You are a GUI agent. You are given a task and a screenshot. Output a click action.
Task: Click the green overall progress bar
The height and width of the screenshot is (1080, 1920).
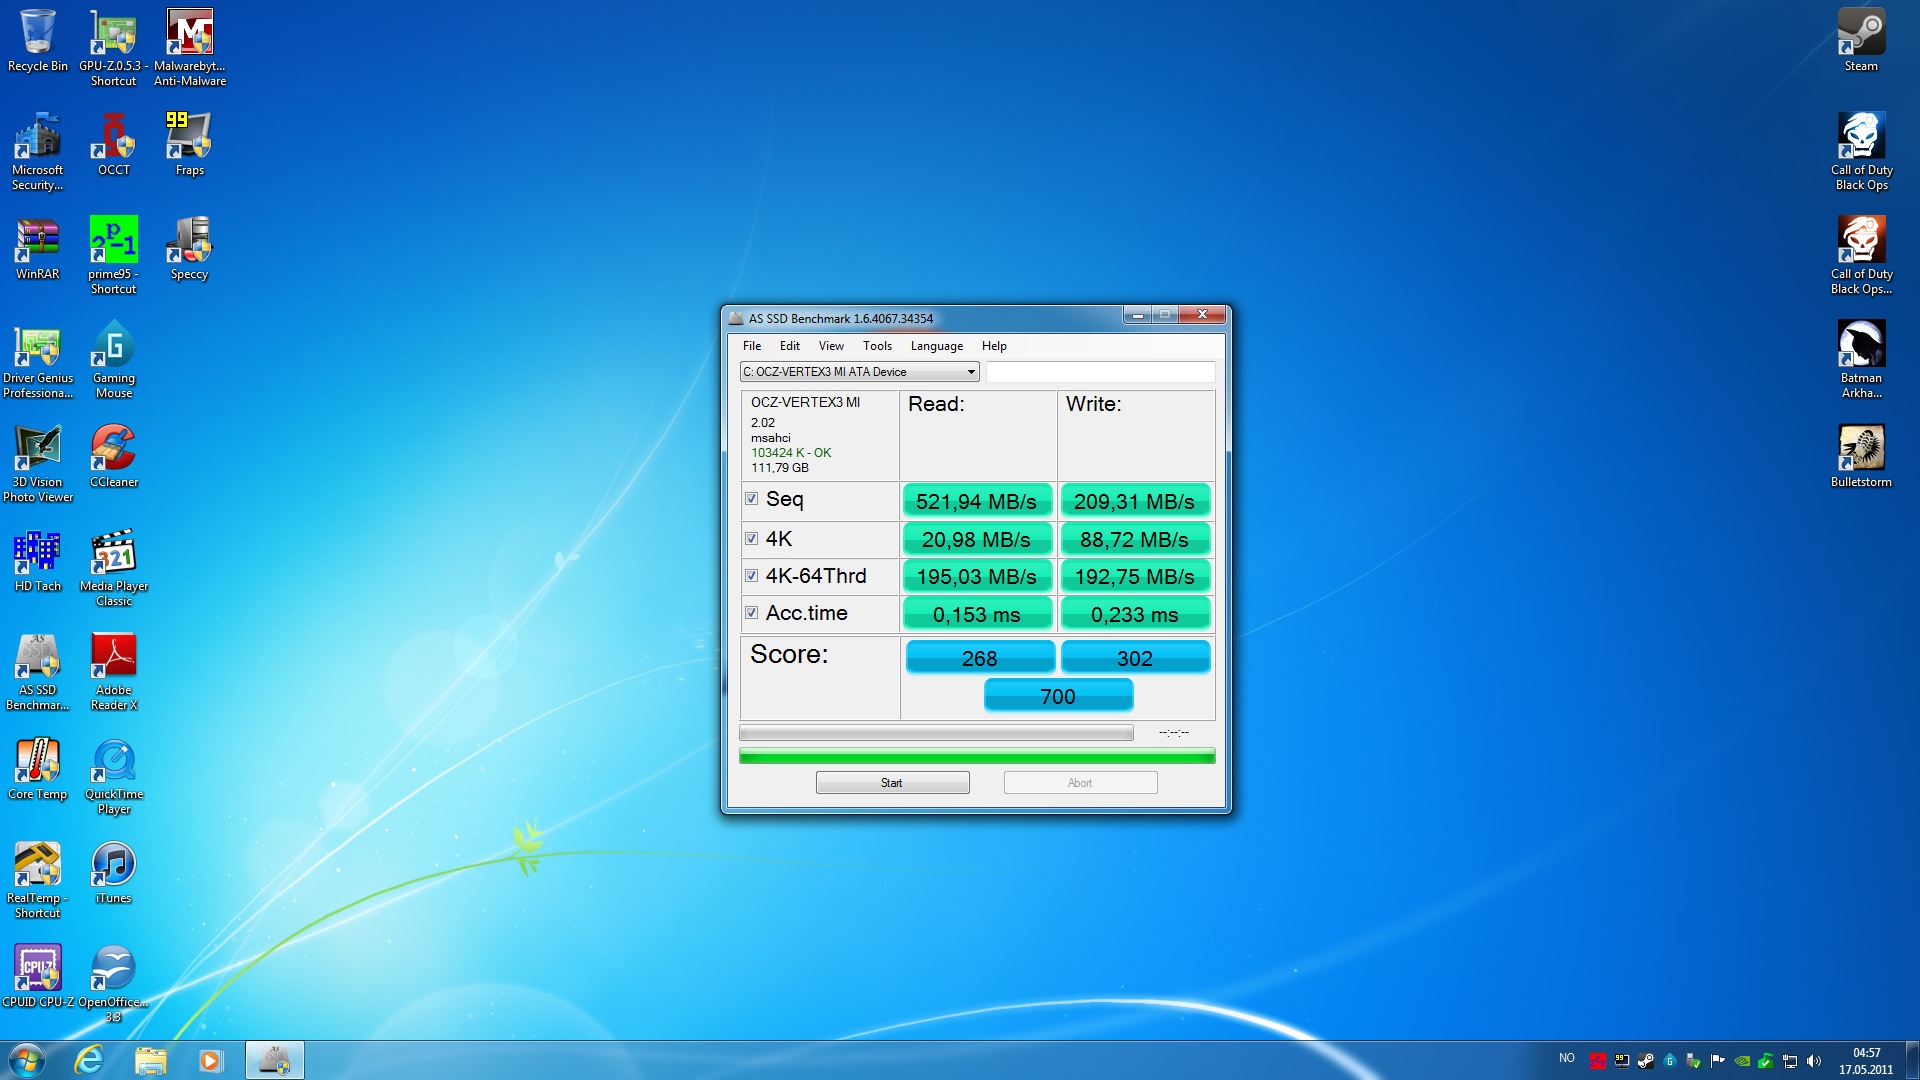pyautogui.click(x=977, y=757)
